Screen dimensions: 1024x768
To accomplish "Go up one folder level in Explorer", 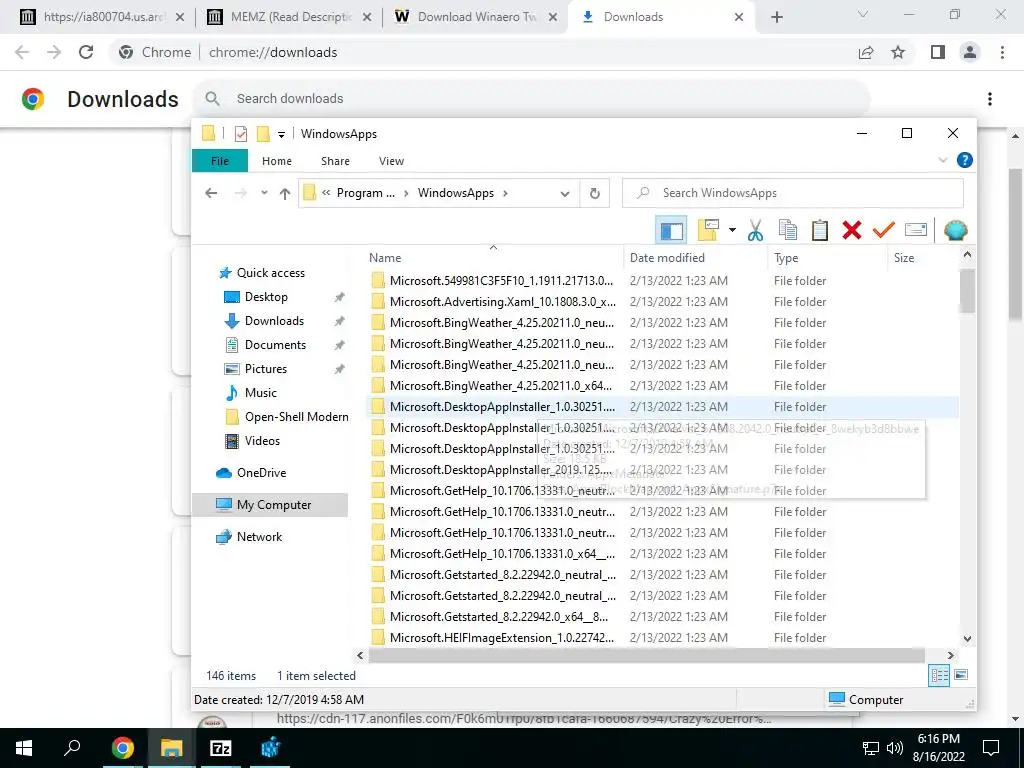I will (x=285, y=193).
